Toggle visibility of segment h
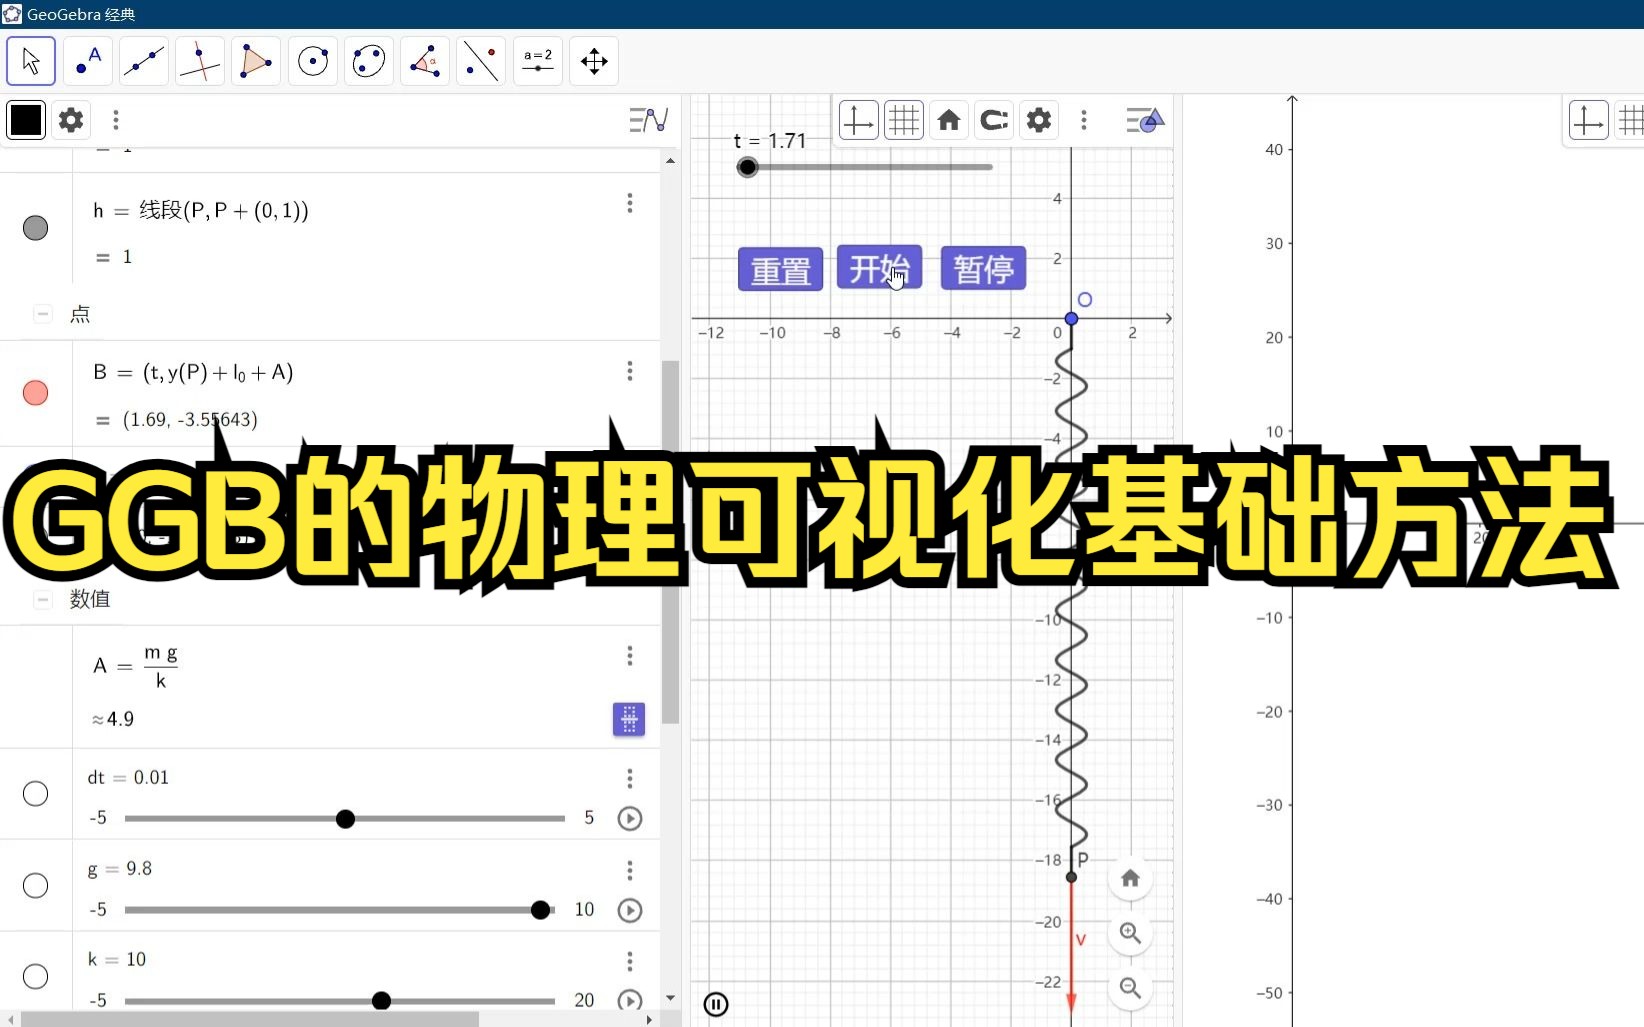 click(x=35, y=228)
